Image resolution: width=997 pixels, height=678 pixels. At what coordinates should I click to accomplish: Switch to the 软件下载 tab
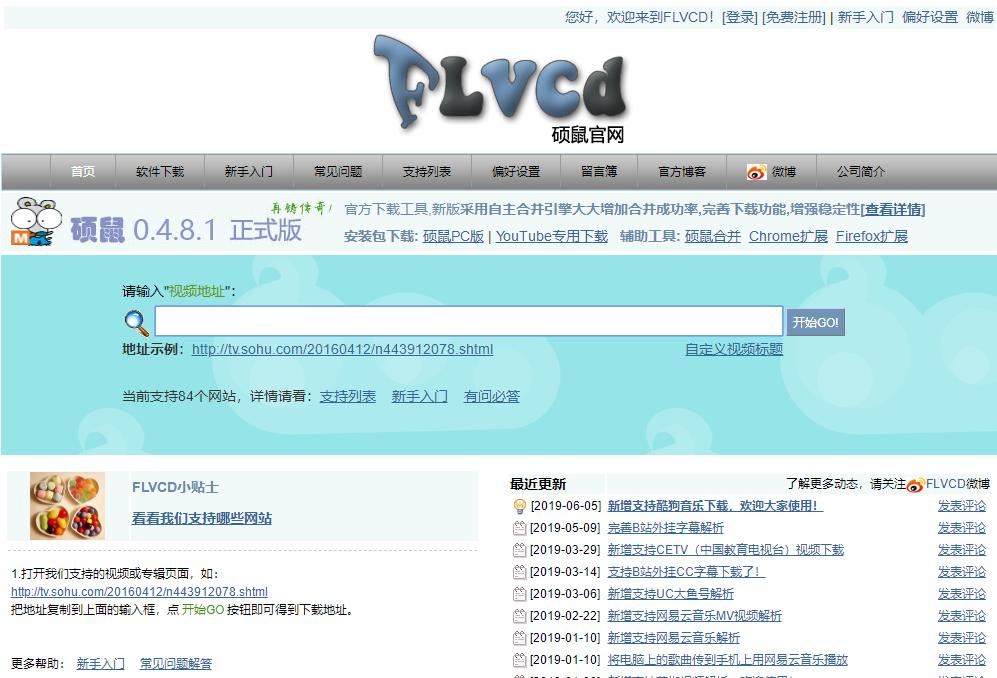160,171
